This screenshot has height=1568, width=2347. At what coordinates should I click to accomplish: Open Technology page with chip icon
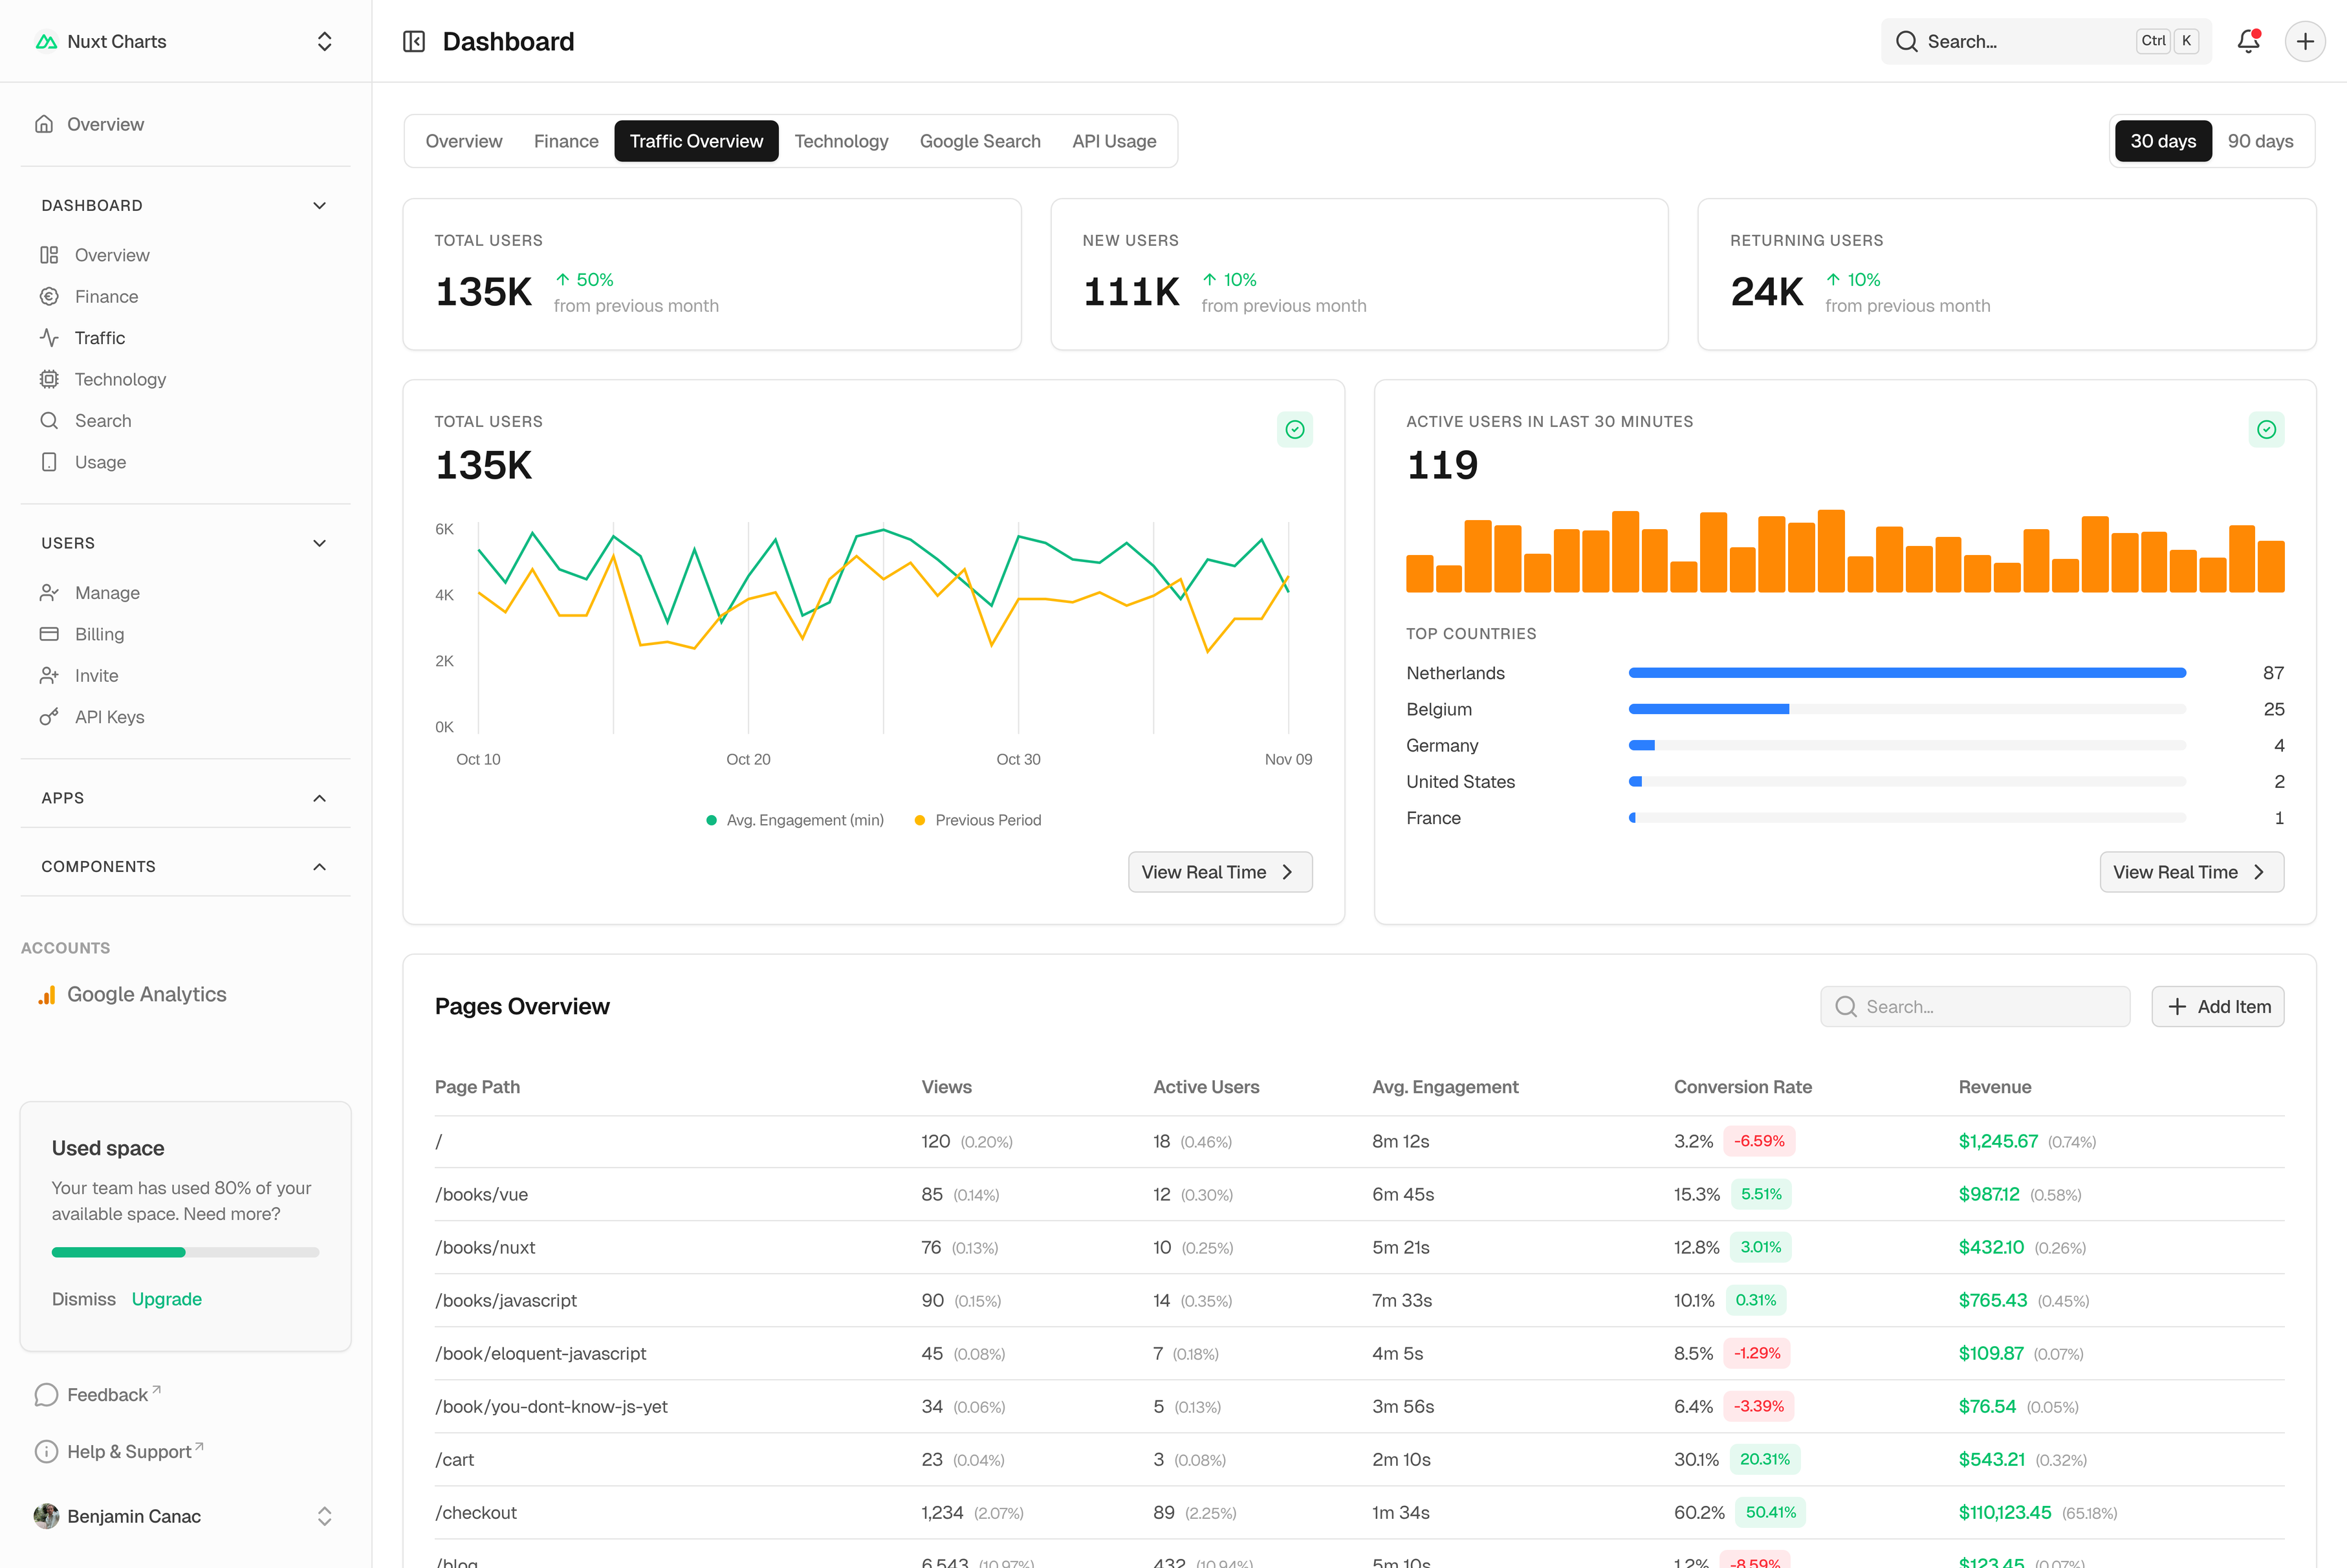(120, 379)
